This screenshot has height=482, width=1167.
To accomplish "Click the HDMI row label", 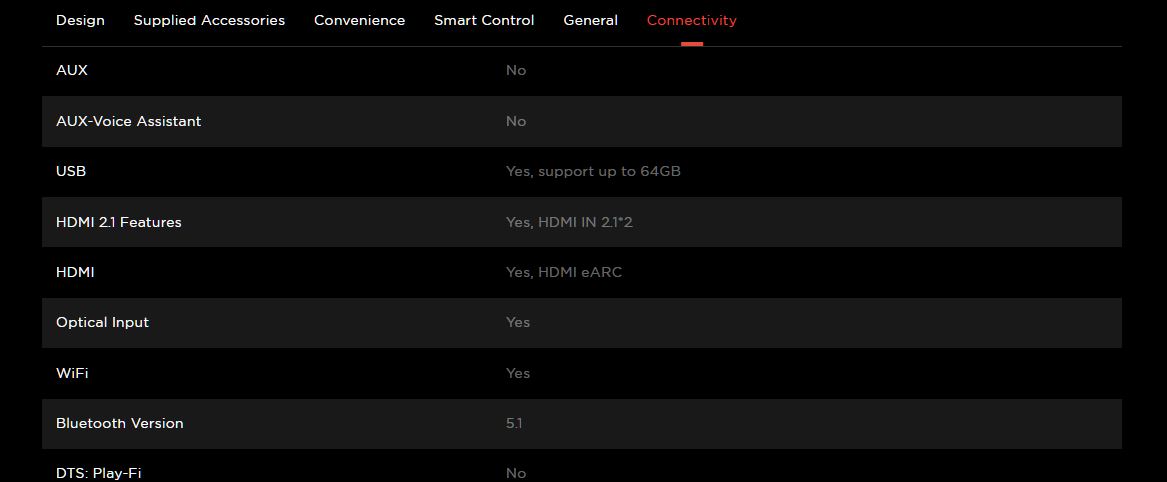I will point(75,272).
